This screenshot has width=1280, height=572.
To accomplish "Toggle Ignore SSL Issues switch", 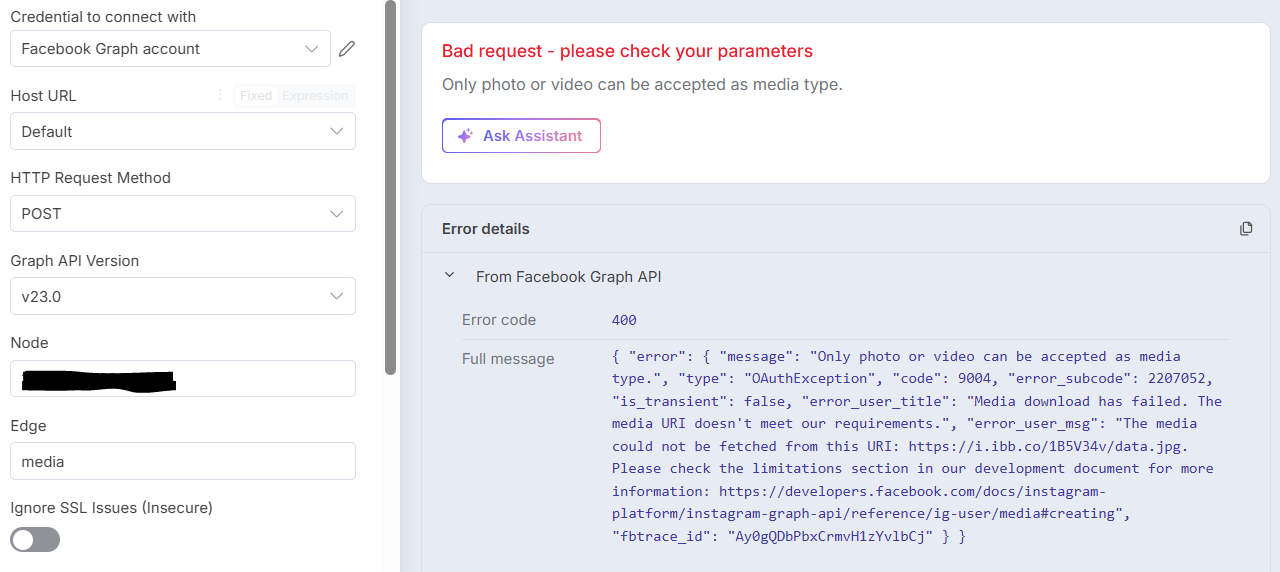I will pos(35,540).
